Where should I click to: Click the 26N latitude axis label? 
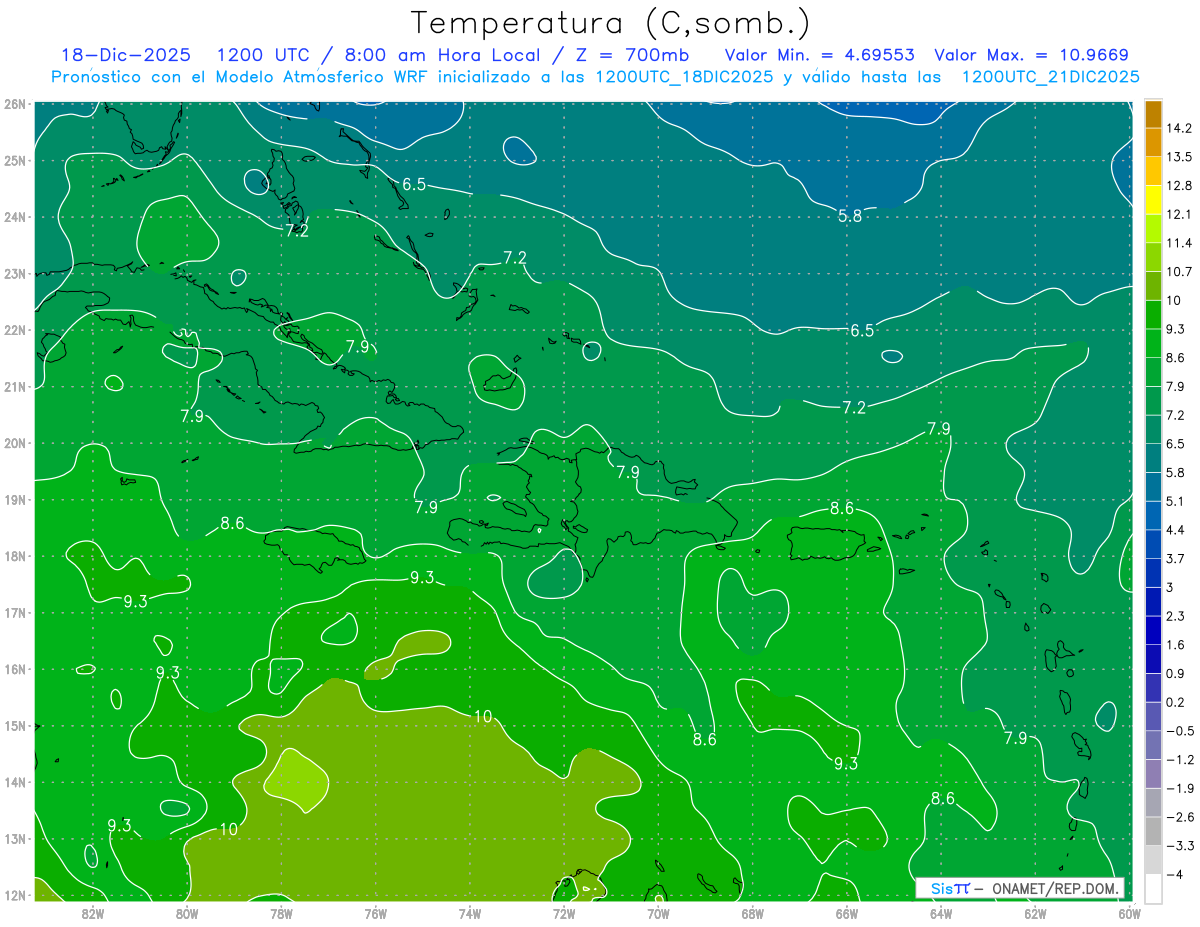(x=14, y=103)
